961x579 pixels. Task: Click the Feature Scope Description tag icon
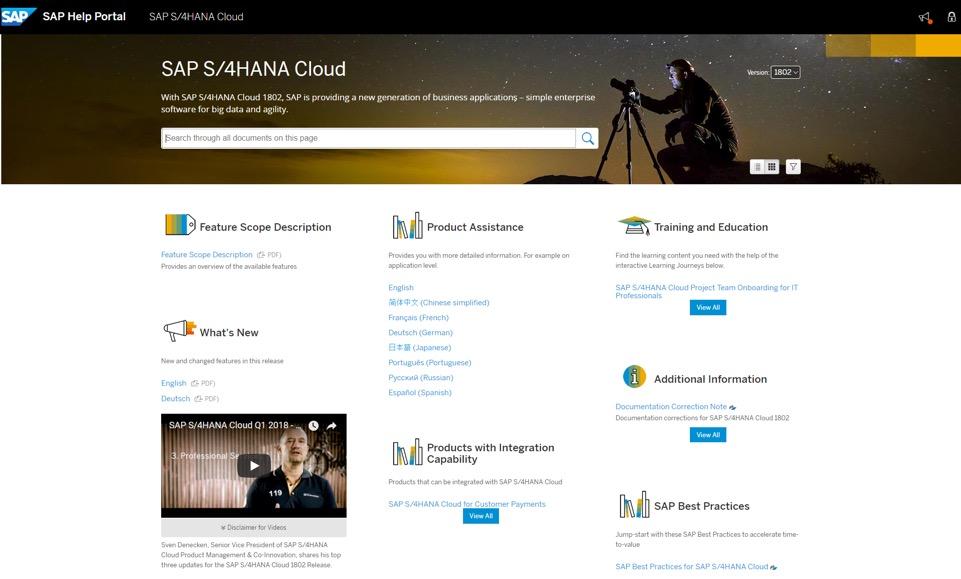click(x=180, y=225)
